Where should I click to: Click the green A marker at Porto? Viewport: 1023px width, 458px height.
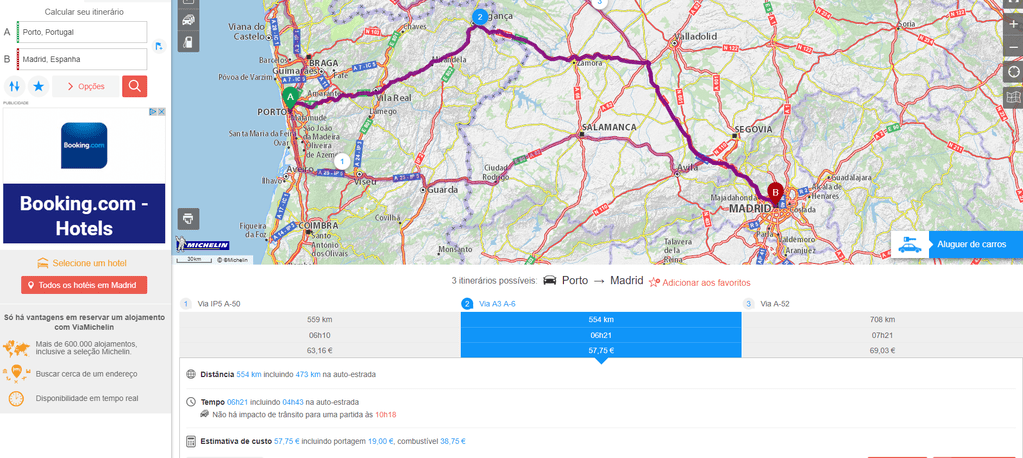point(290,98)
